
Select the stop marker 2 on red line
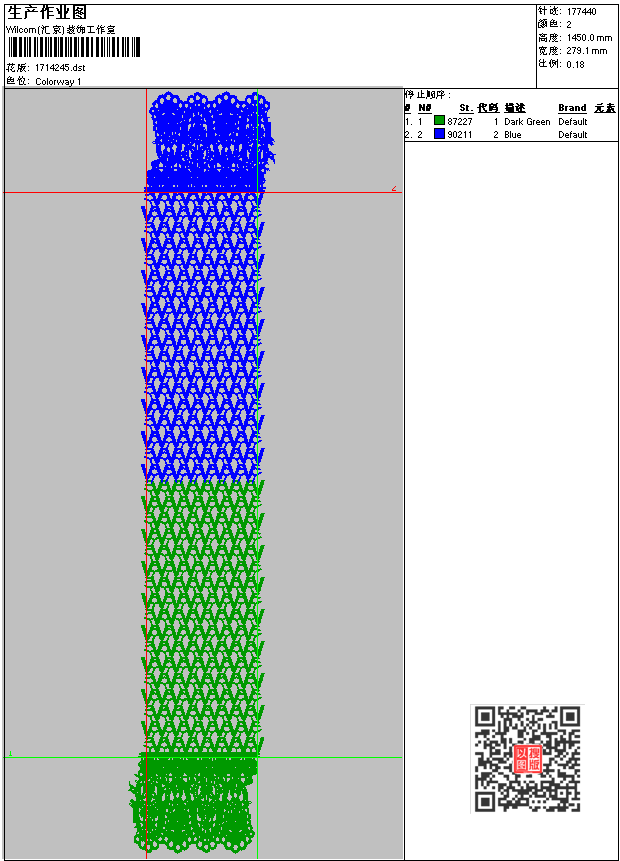point(394,188)
